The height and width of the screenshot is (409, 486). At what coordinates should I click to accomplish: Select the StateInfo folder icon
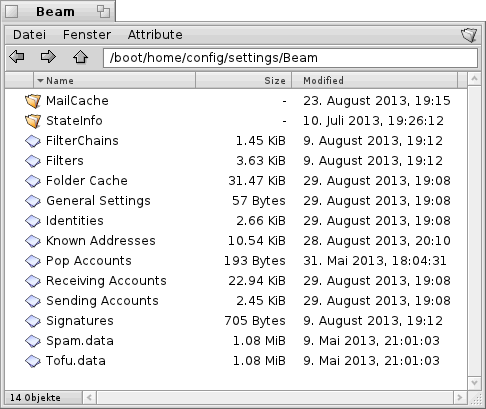33,121
